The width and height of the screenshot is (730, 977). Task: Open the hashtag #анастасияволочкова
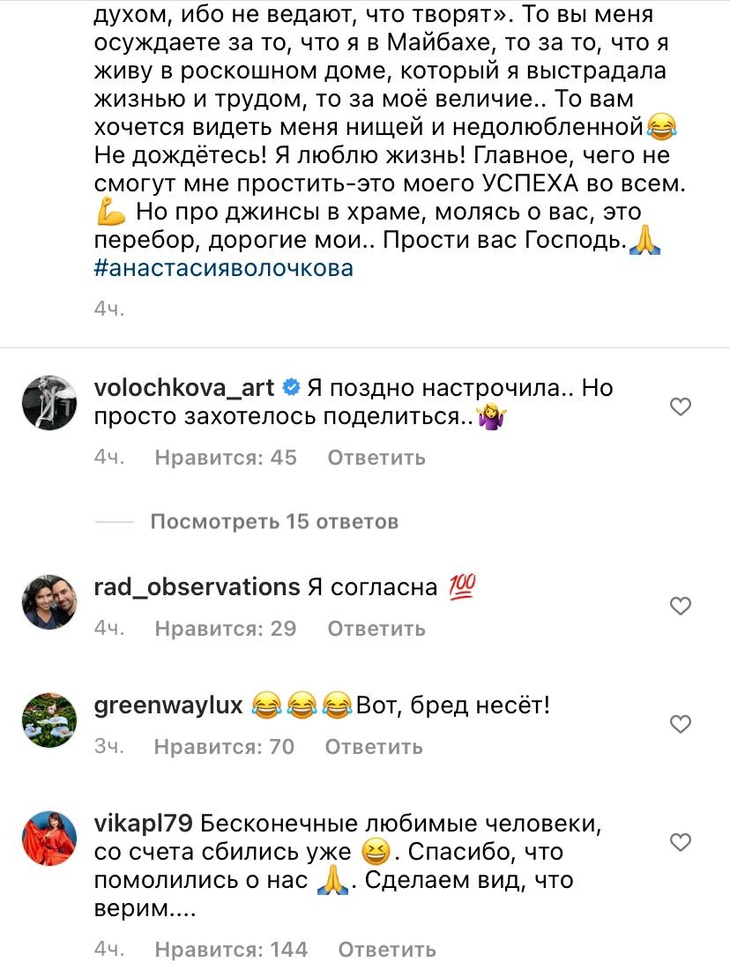click(222, 267)
